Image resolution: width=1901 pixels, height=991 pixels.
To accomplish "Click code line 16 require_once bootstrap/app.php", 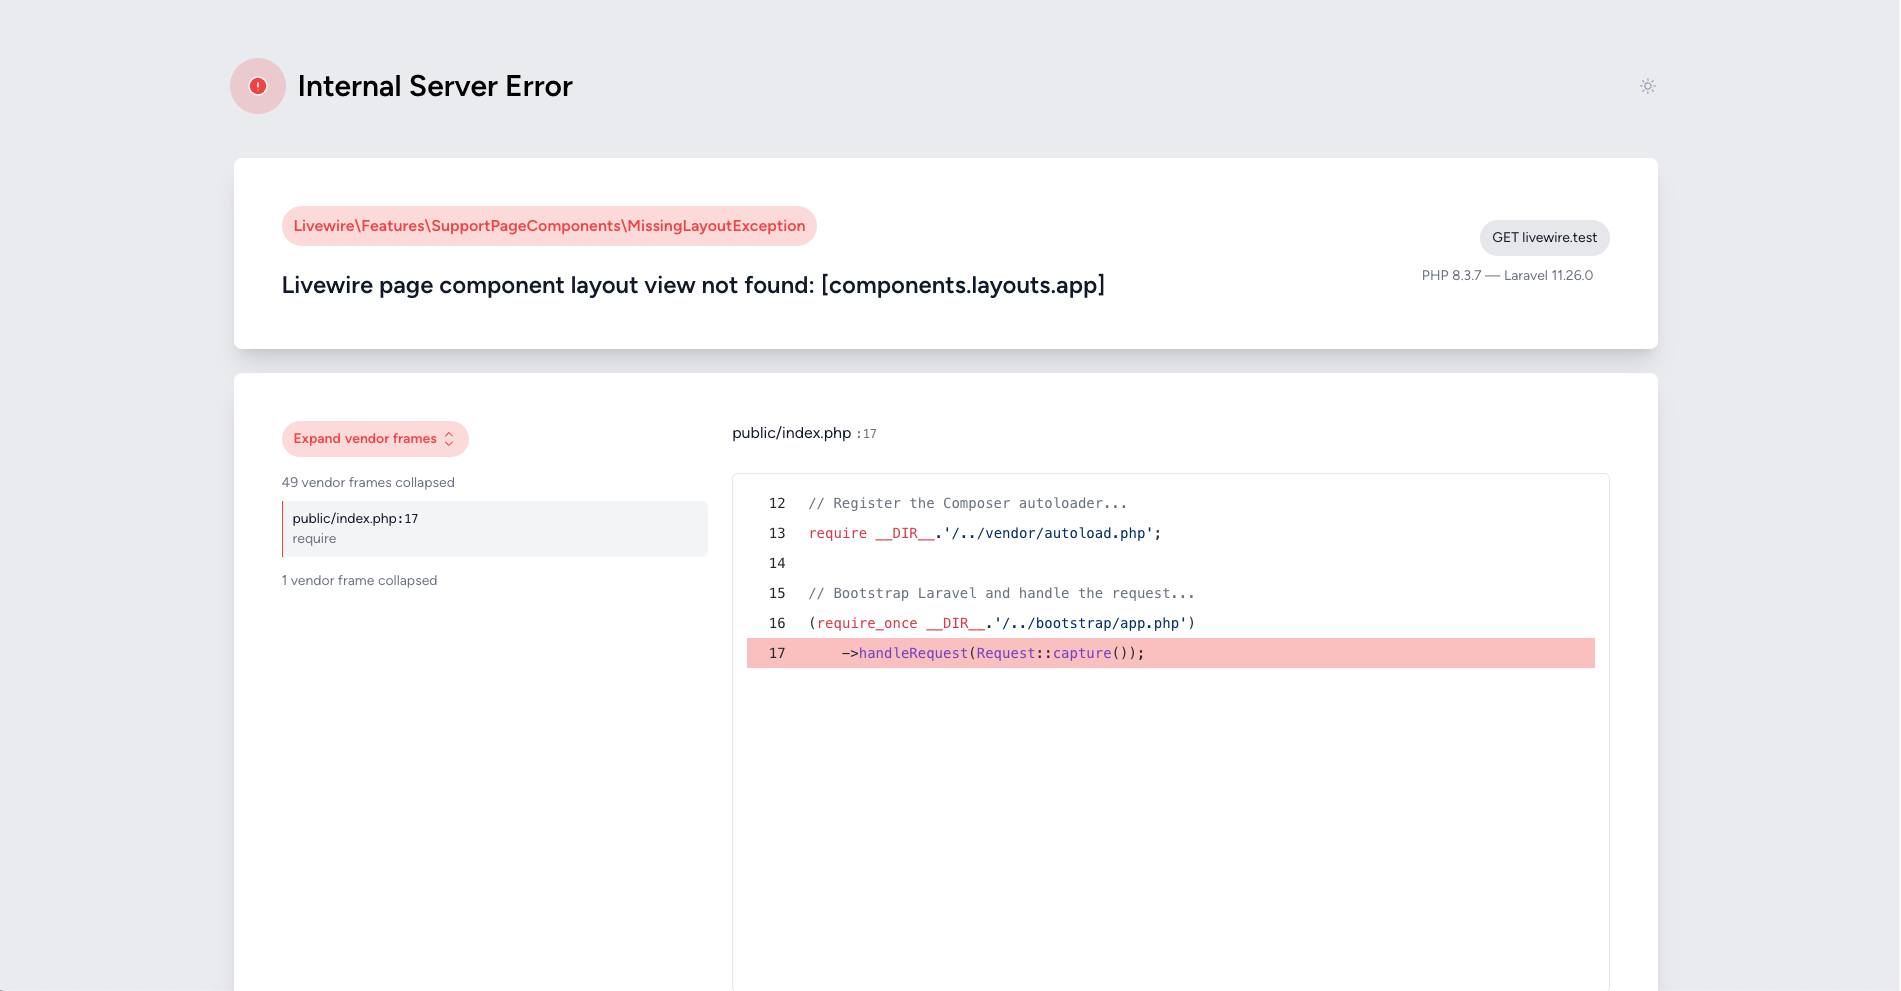I will click(x=1001, y=623).
